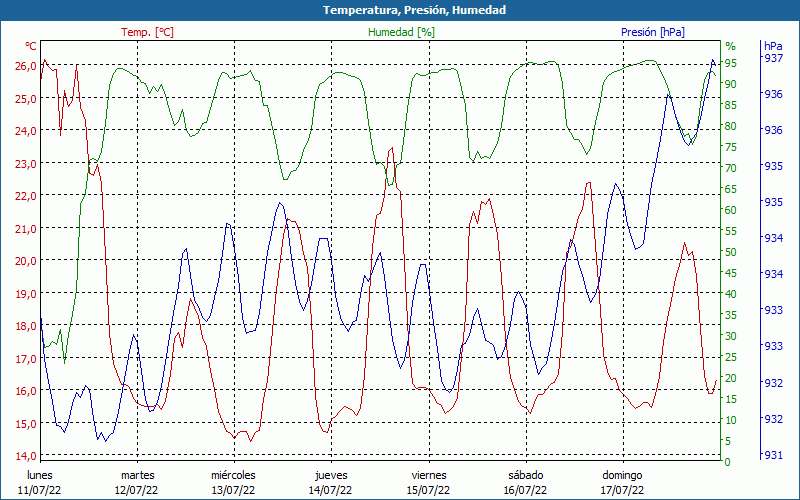Click the '20,0' temperature axis value

(x=26, y=261)
